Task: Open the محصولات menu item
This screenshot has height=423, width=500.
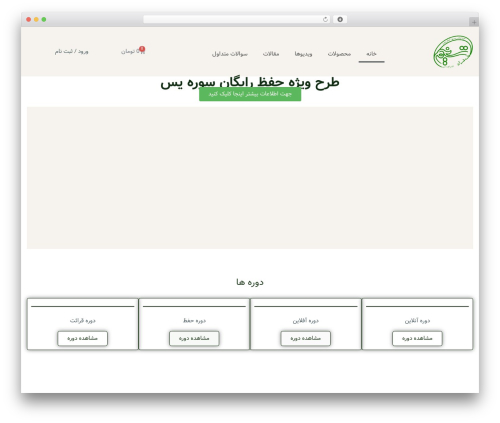Action: tap(339, 54)
